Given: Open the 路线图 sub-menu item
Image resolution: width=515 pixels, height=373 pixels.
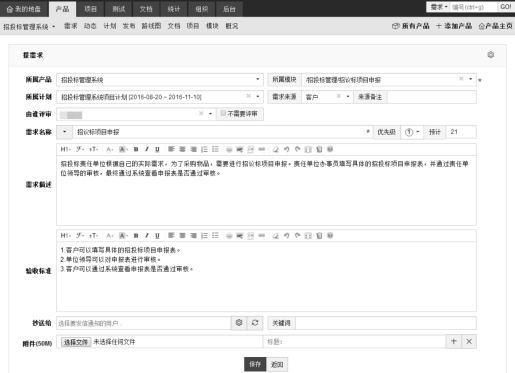Looking at the screenshot, I should (151, 26).
